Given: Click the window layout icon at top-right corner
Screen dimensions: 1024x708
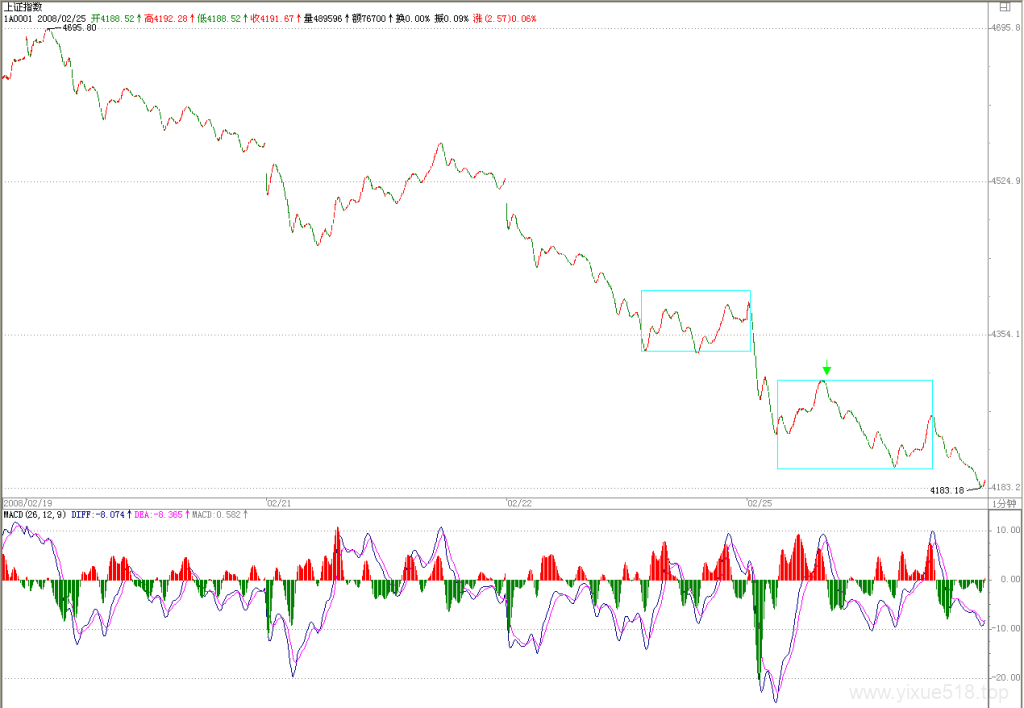Looking at the screenshot, I should [1004, 7].
